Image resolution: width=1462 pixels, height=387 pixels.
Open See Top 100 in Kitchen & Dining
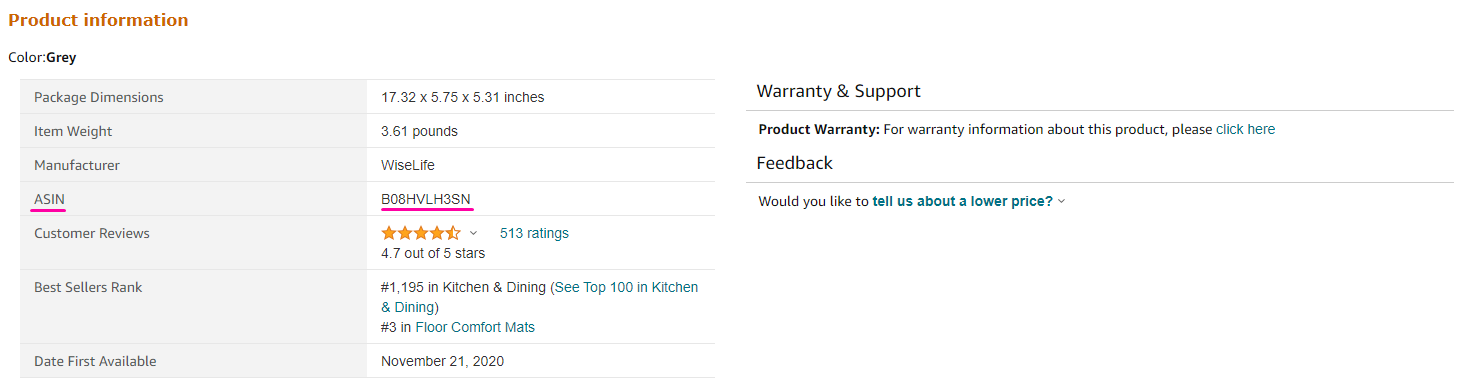pos(540,297)
